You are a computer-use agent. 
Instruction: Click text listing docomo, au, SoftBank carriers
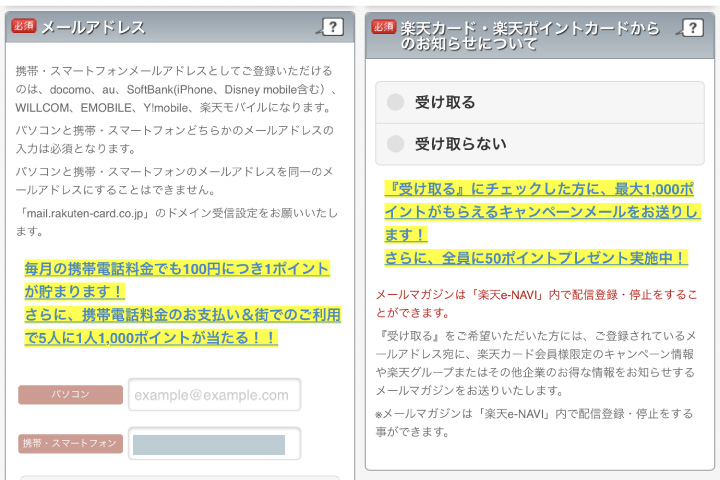pos(175,89)
